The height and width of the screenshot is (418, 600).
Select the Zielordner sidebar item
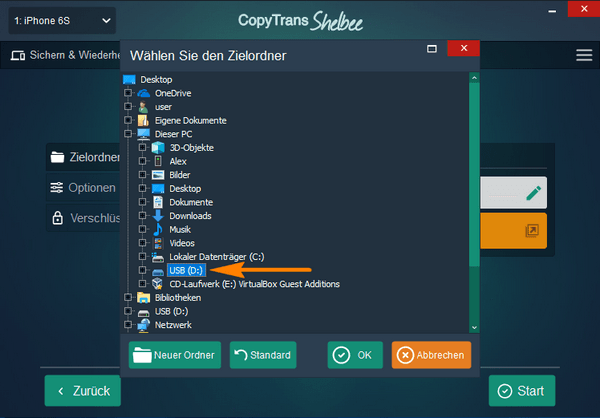(x=83, y=157)
